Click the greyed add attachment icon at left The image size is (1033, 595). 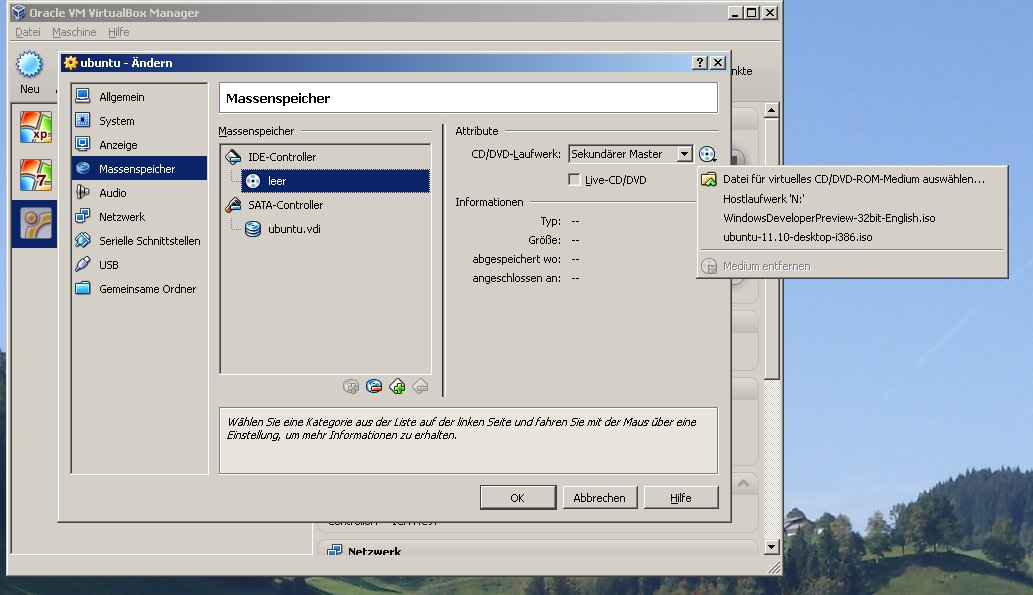pyautogui.click(x=351, y=386)
